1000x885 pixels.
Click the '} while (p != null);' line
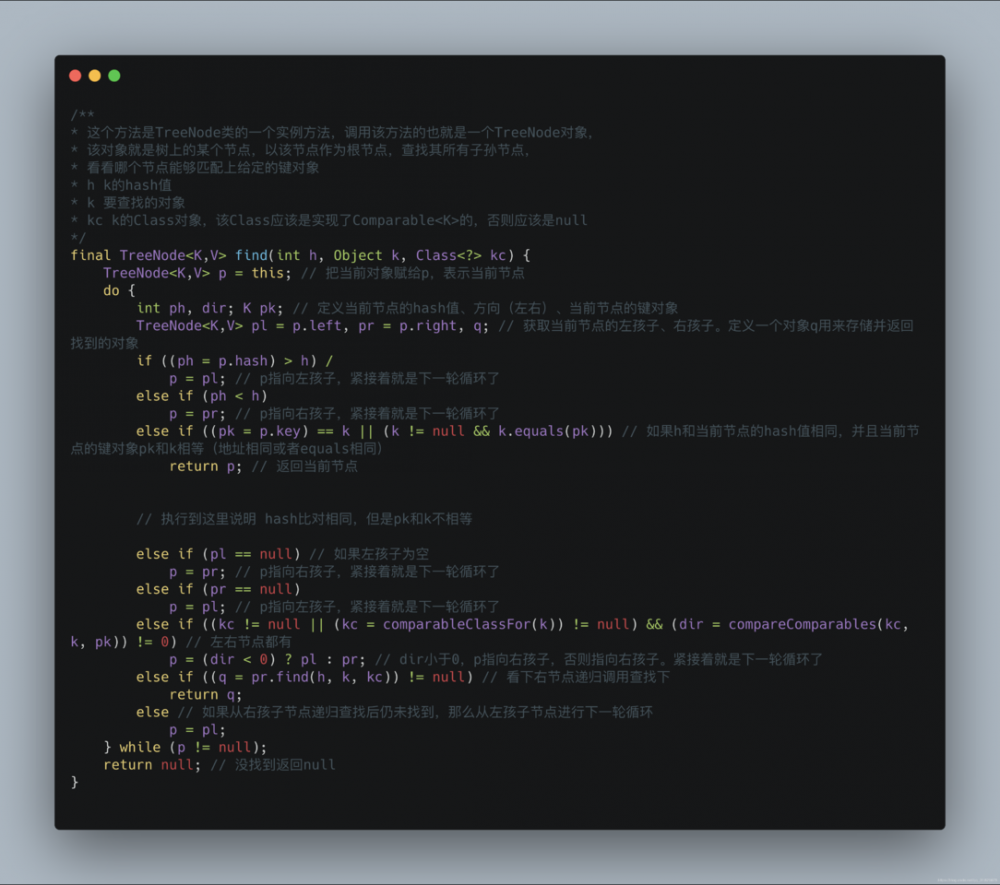(185, 747)
